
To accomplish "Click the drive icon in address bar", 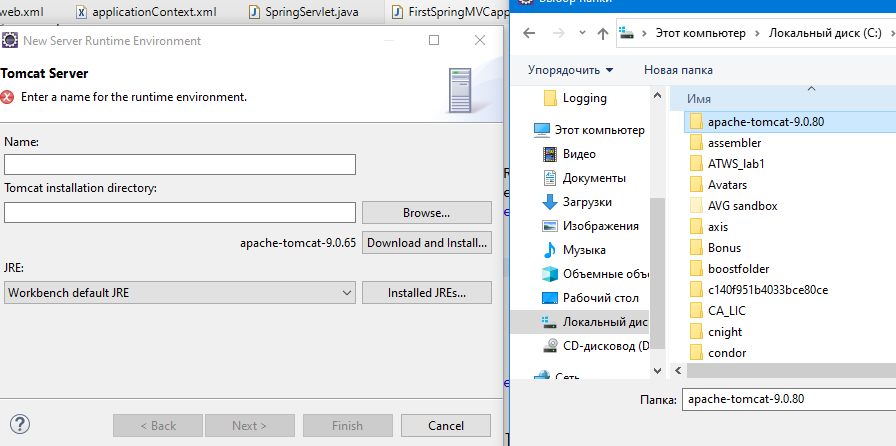I will (x=627, y=33).
